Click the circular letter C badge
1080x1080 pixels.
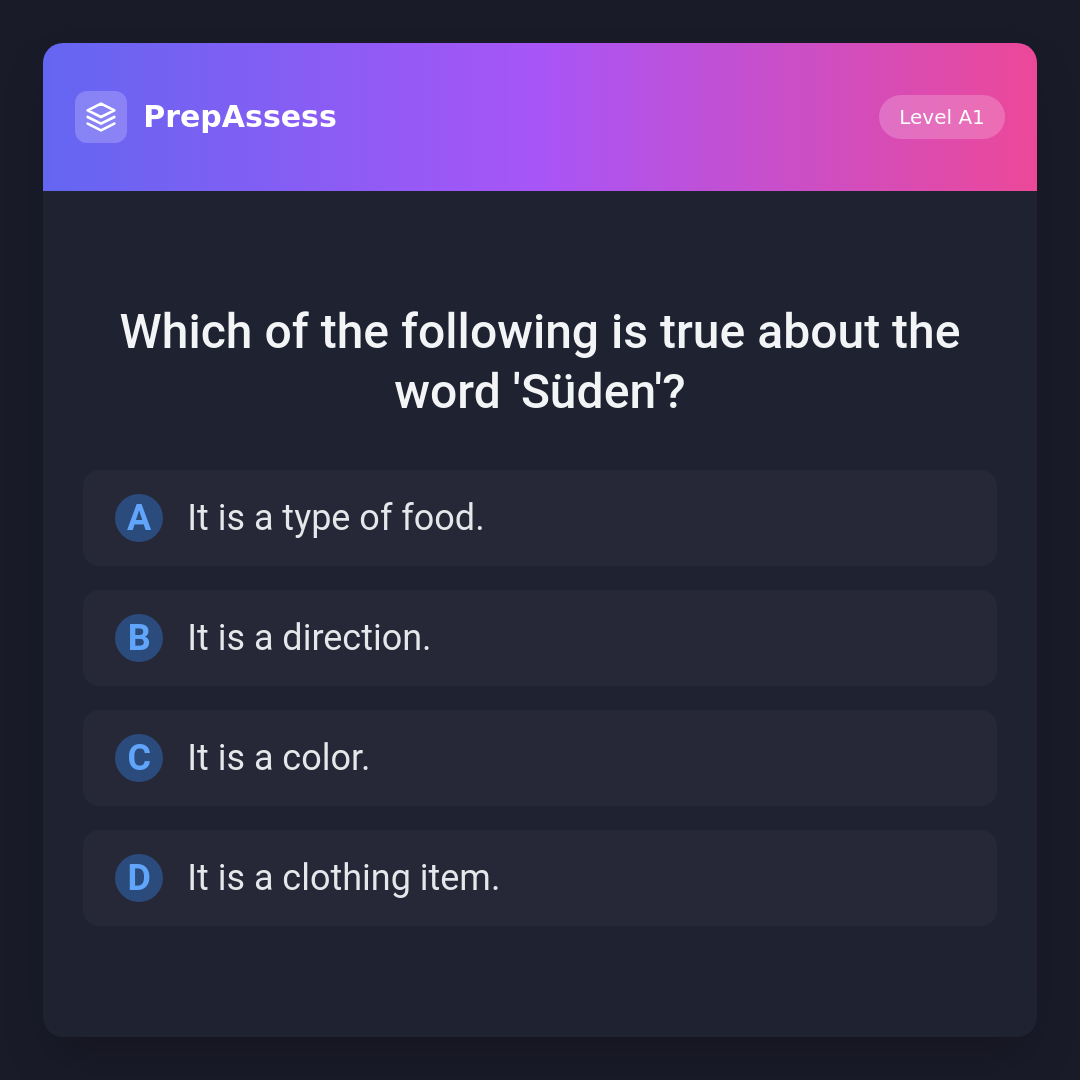[139, 758]
